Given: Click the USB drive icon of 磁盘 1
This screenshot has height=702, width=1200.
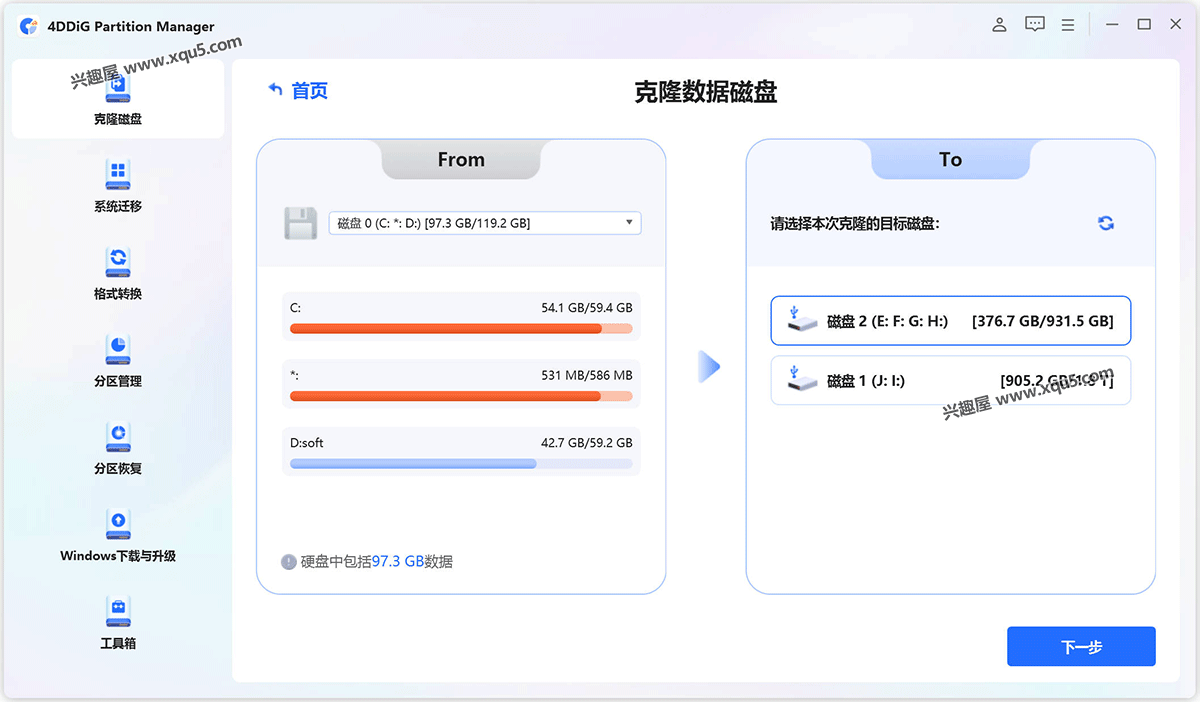Looking at the screenshot, I should coord(802,379).
